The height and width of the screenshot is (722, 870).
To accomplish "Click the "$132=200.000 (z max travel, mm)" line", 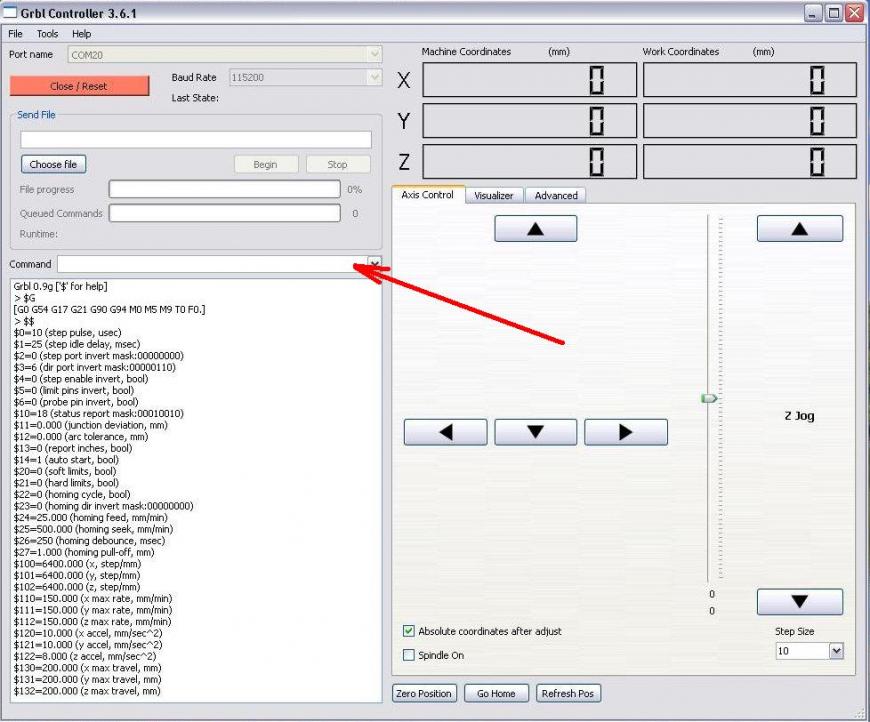I will [87, 691].
